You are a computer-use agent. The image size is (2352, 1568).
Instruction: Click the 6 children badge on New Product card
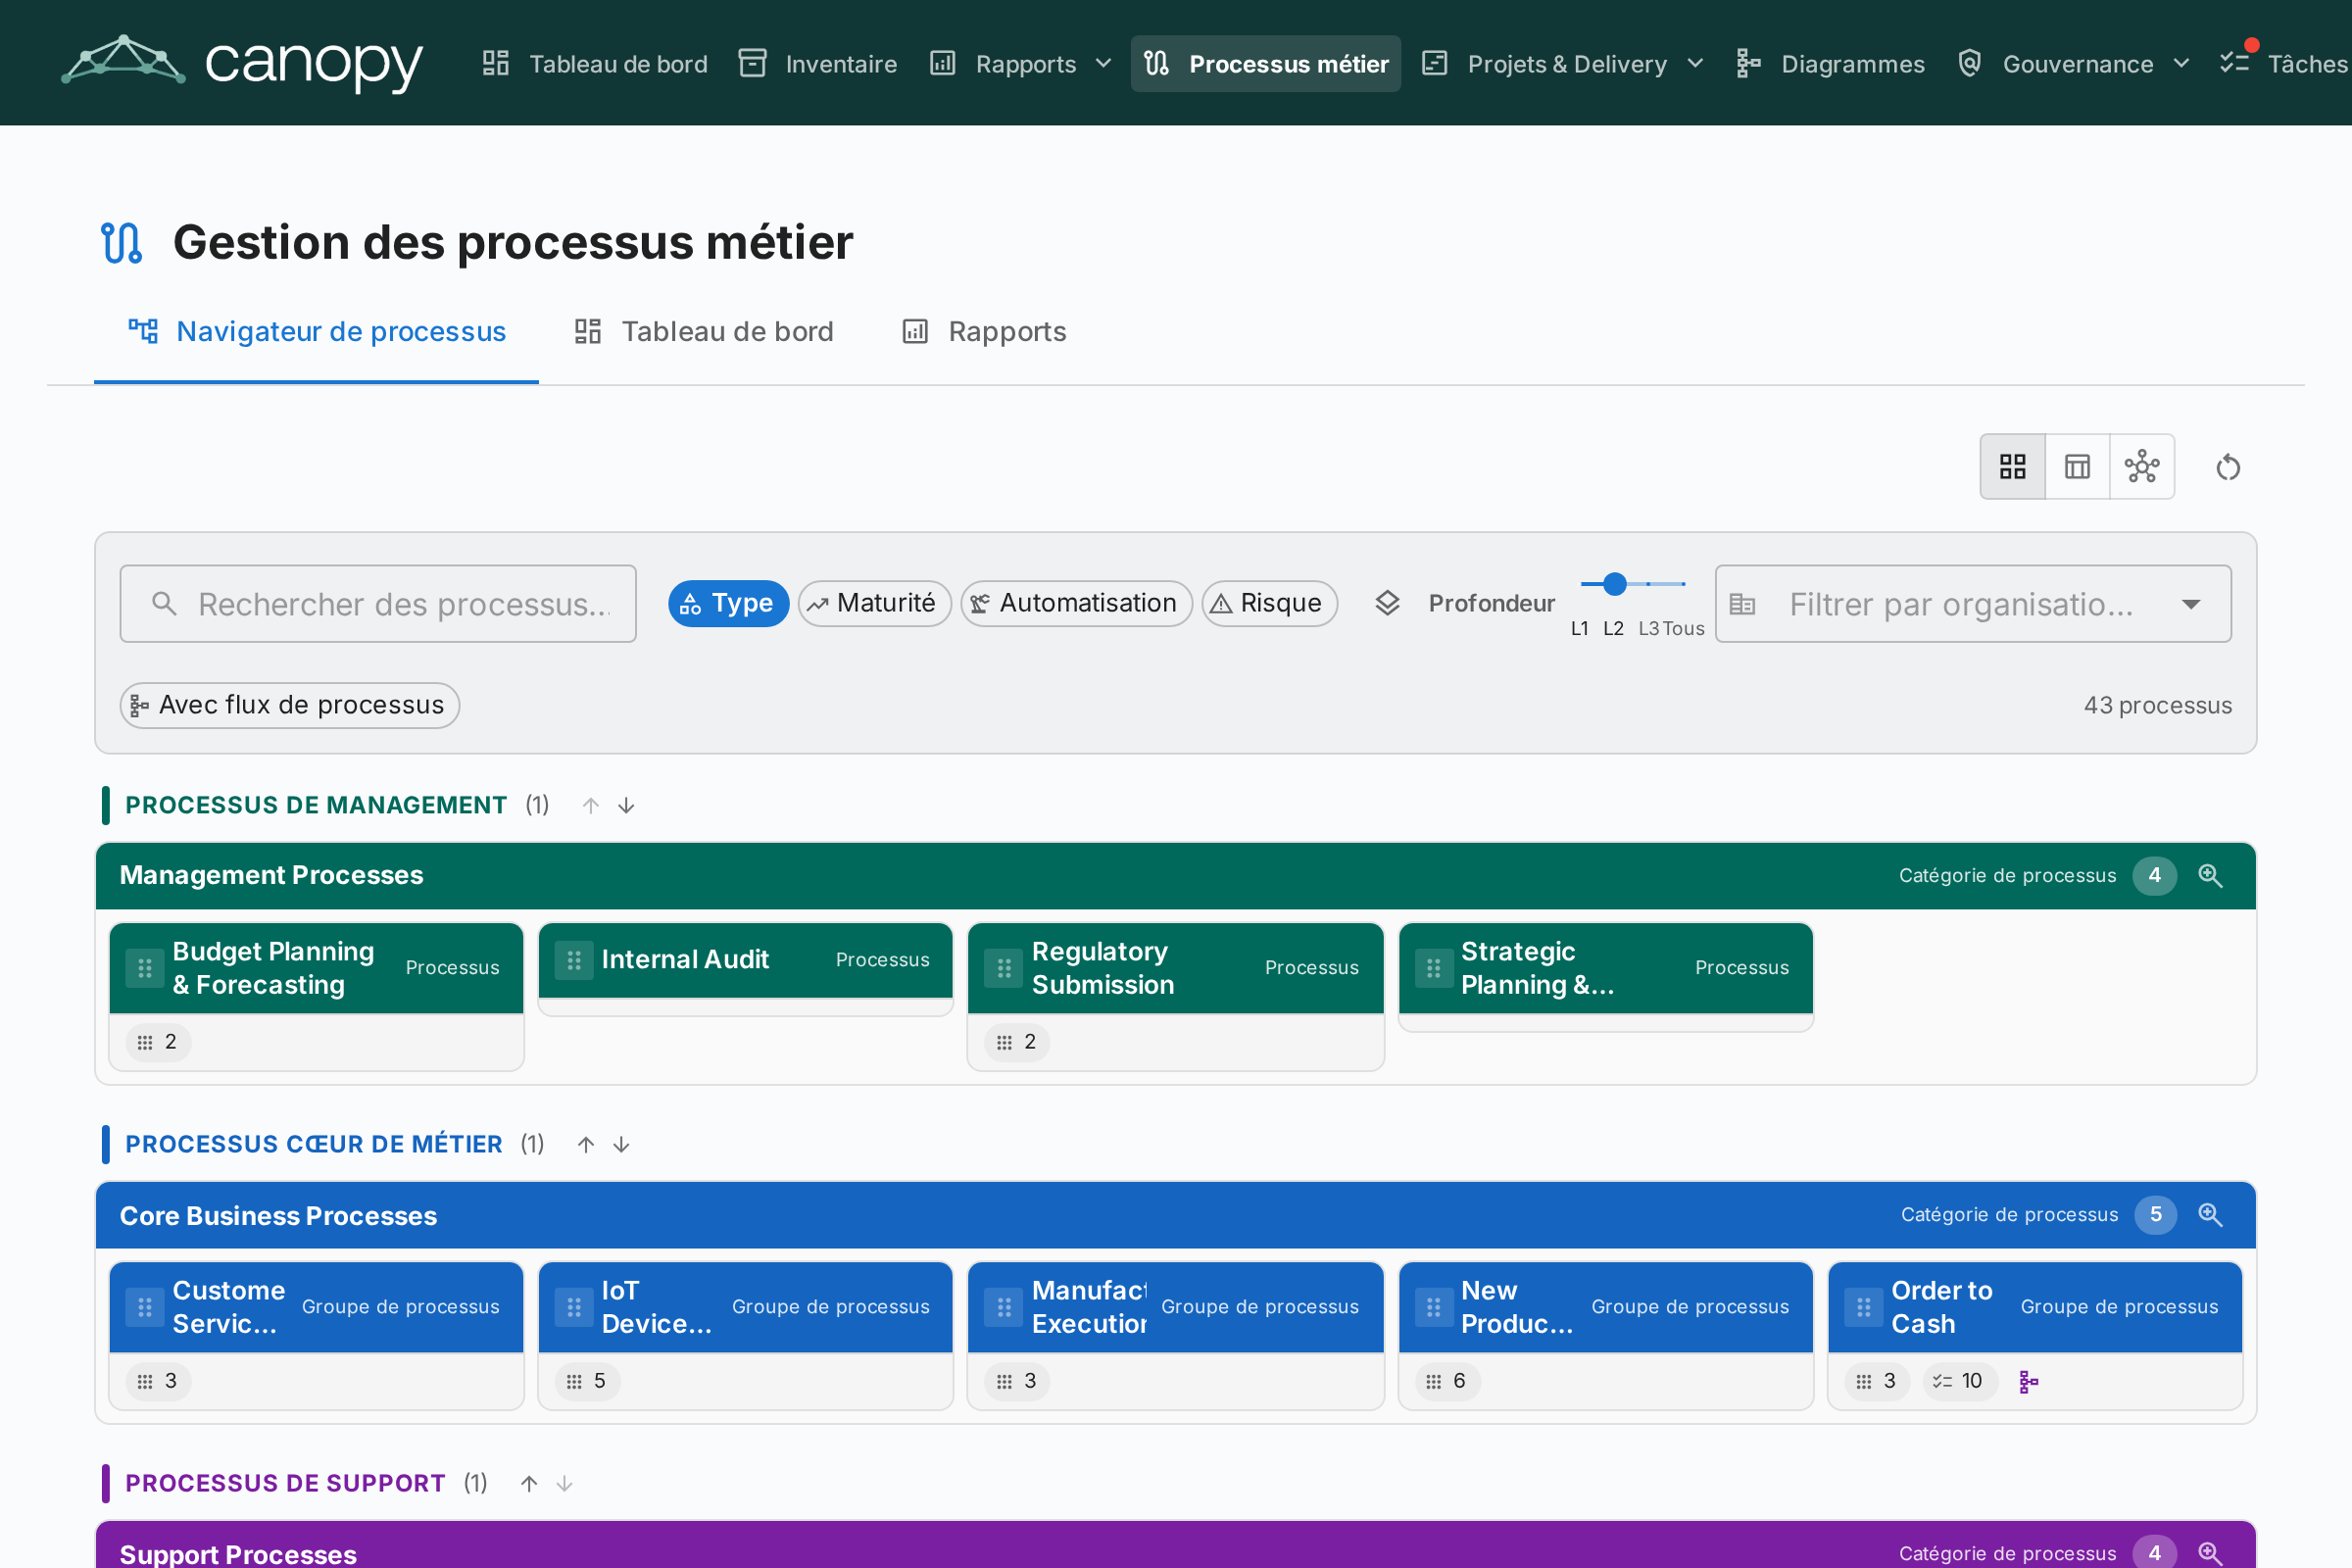[1447, 1381]
